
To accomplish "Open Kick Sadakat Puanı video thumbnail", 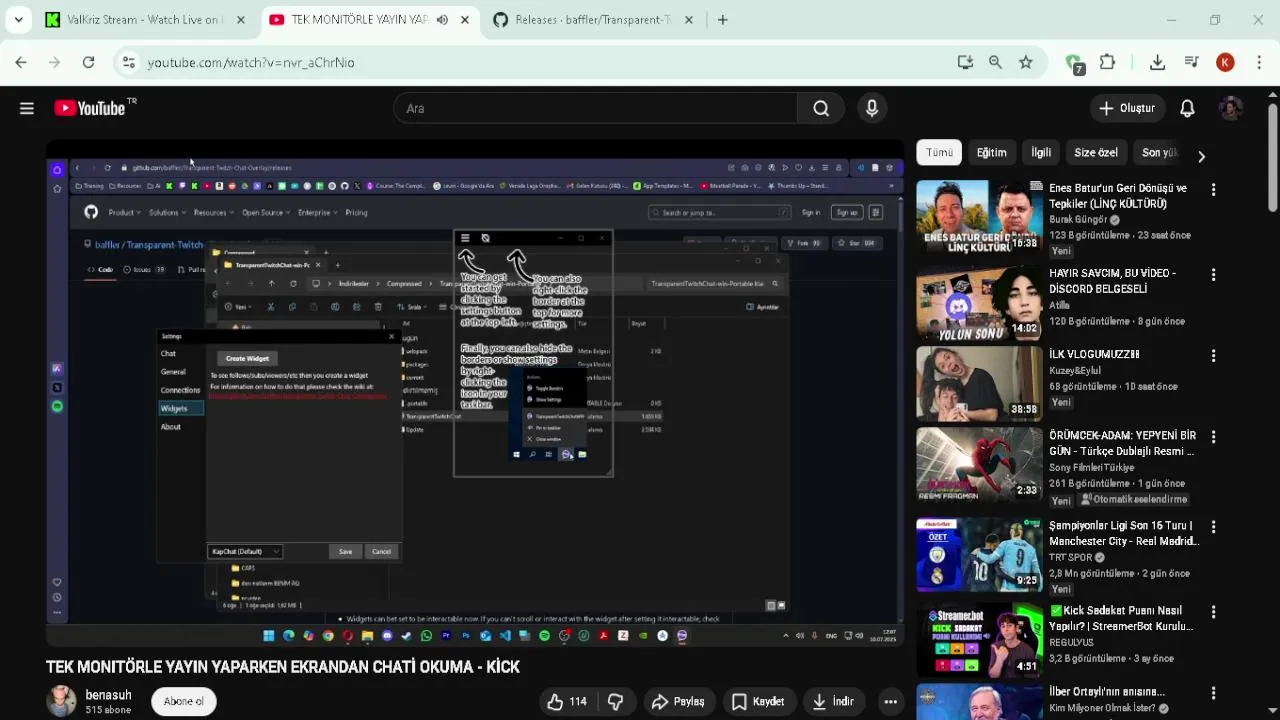I will tap(979, 640).
